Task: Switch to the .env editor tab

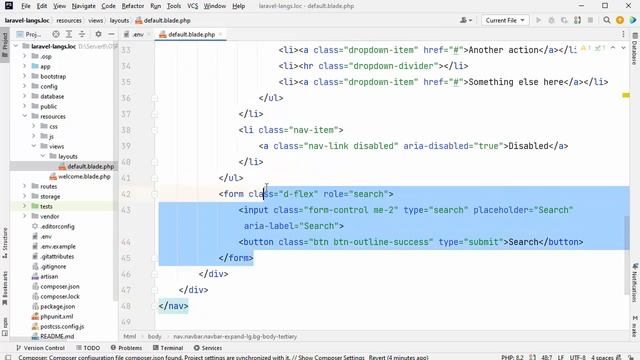Action: tap(138, 34)
